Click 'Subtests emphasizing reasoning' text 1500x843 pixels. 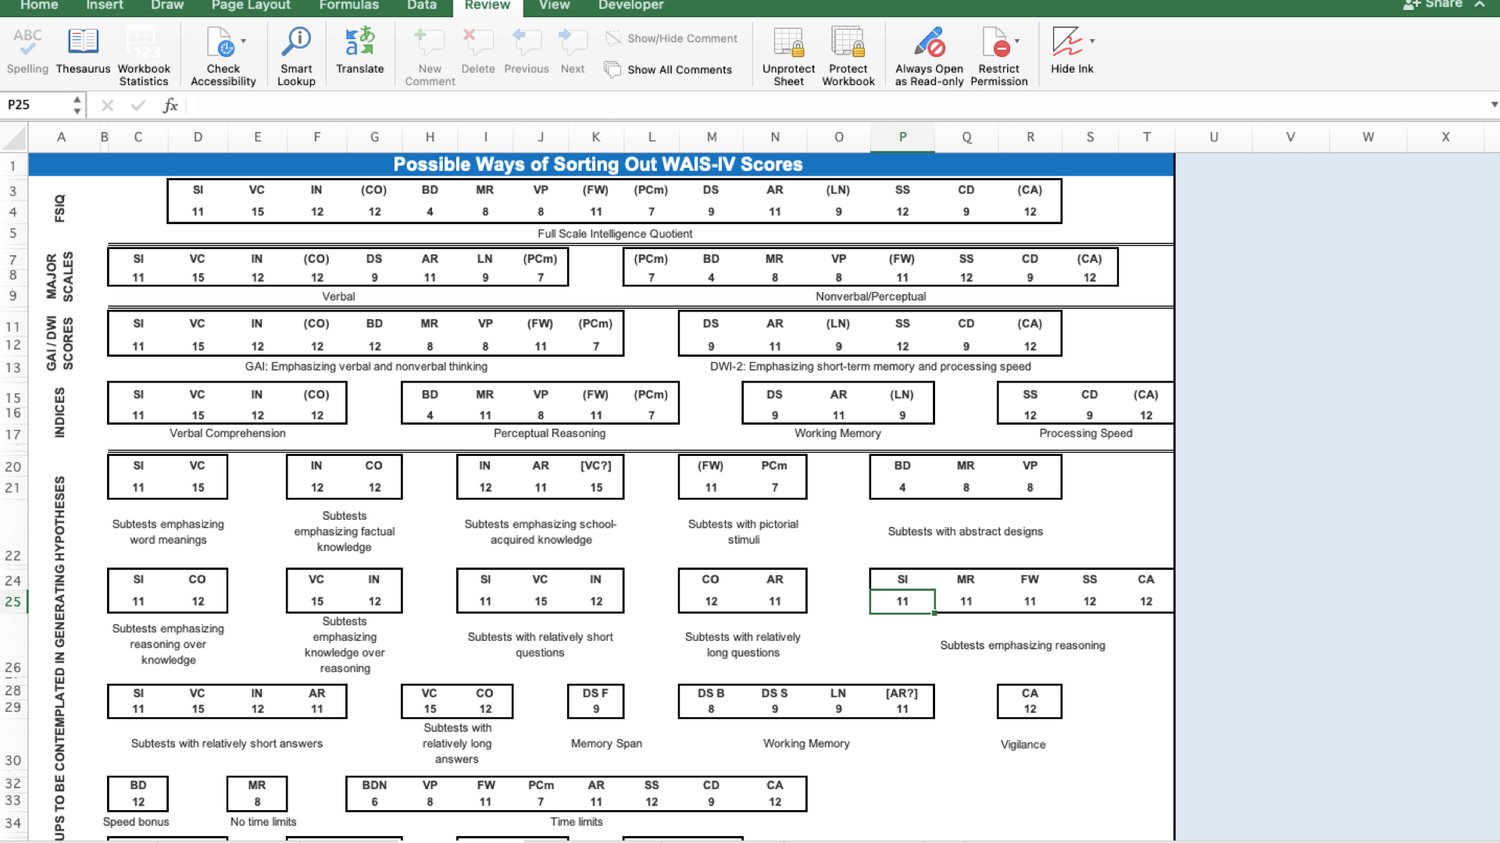(x=1022, y=646)
